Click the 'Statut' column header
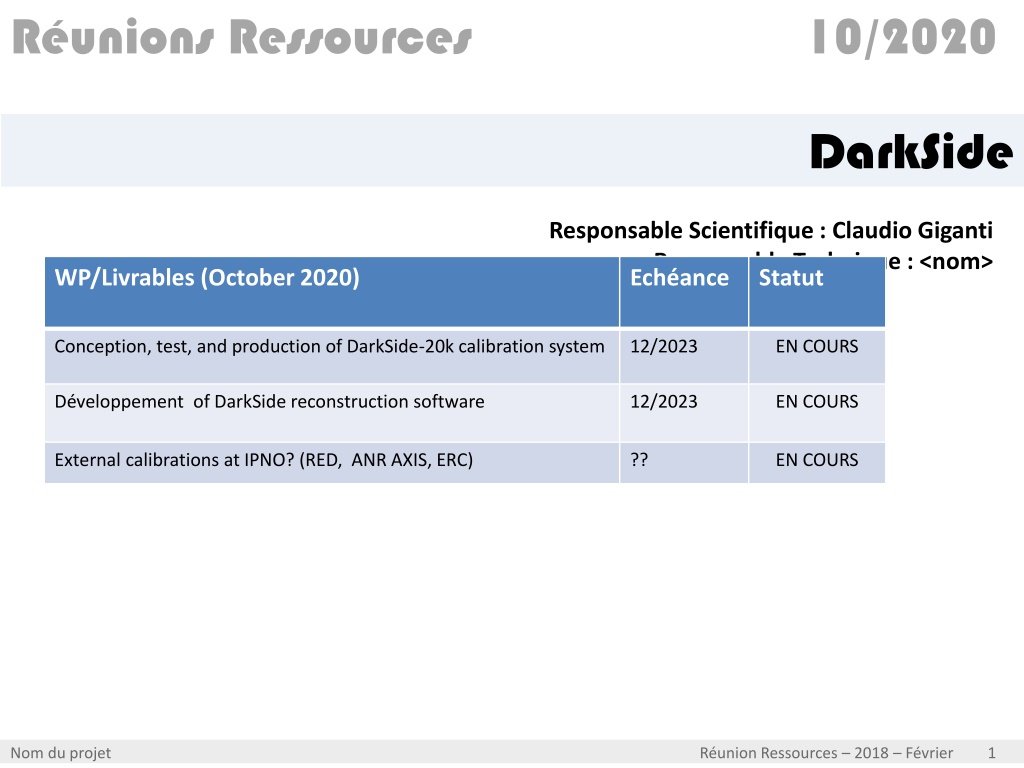This screenshot has width=1024, height=768. pos(817,291)
